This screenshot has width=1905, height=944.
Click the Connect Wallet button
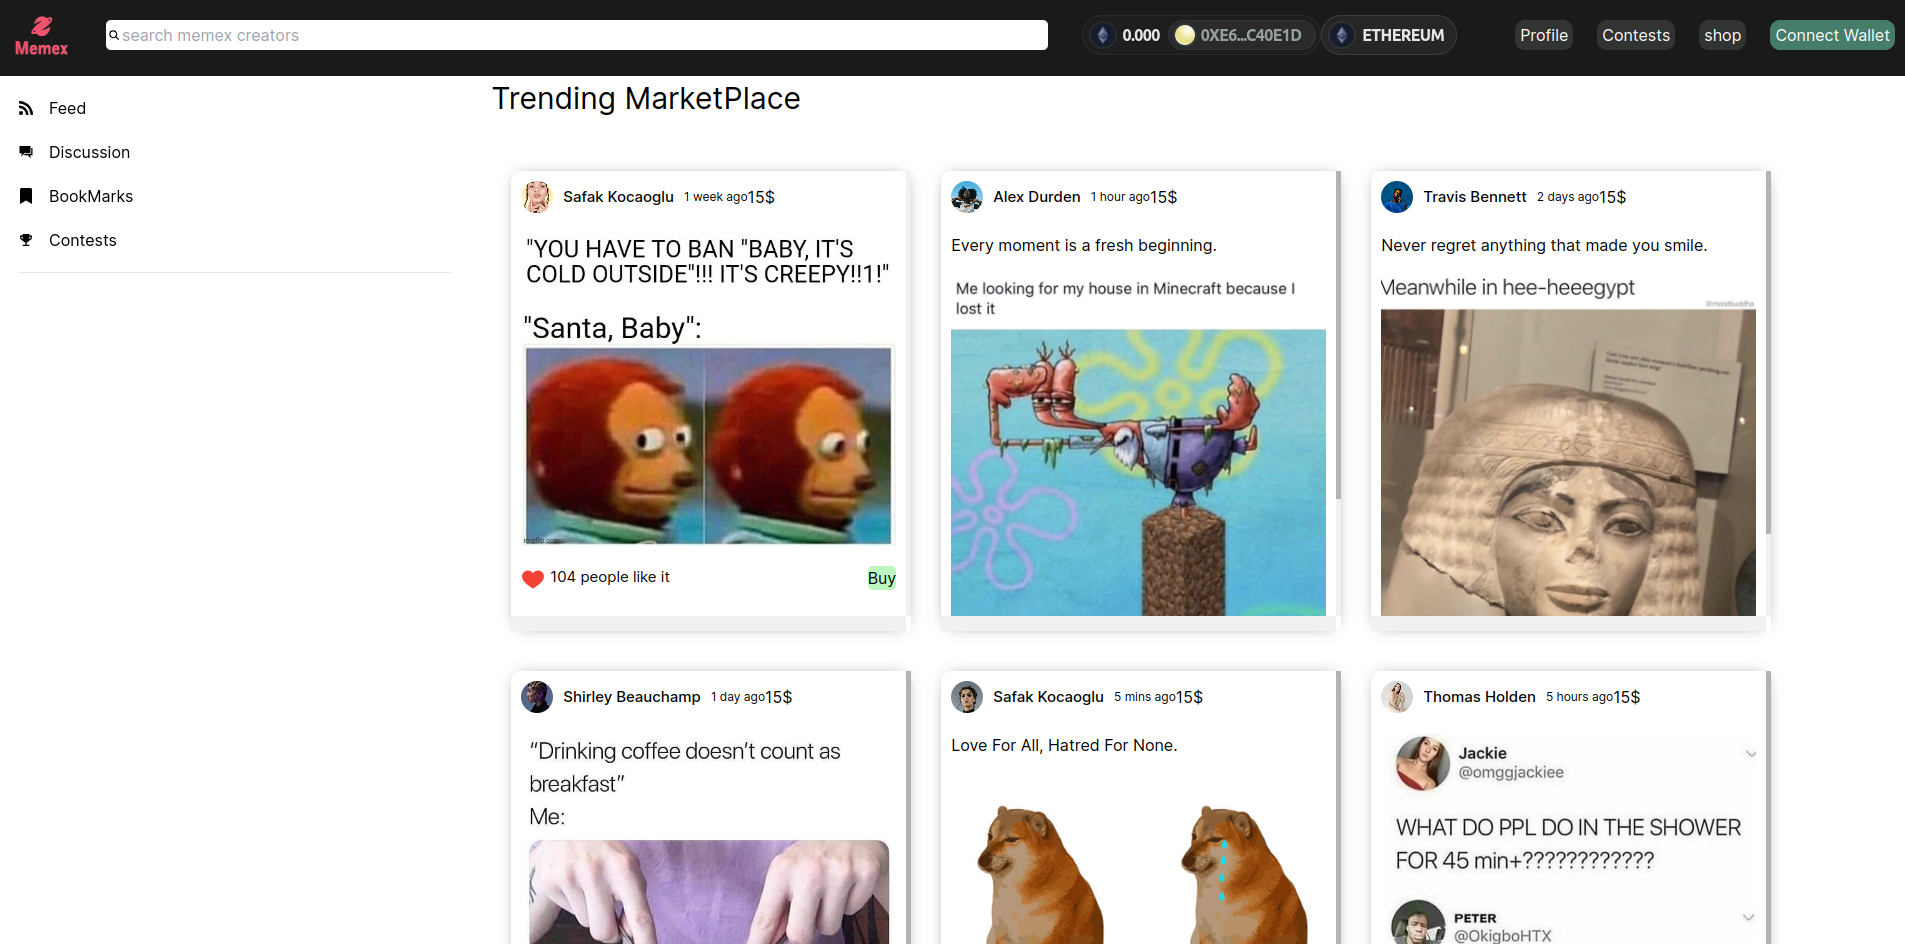1831,34
